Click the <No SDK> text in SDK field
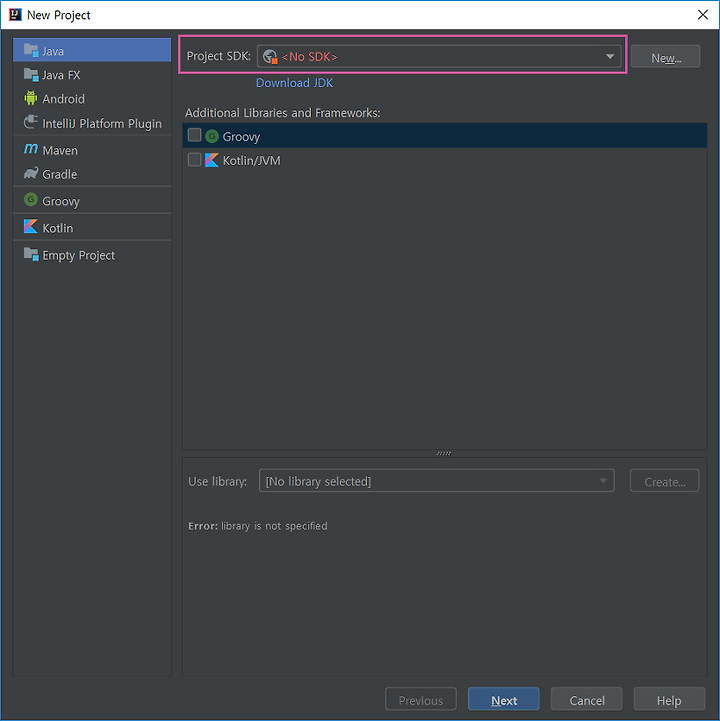Screen dimensions: 720x721 (x=309, y=57)
